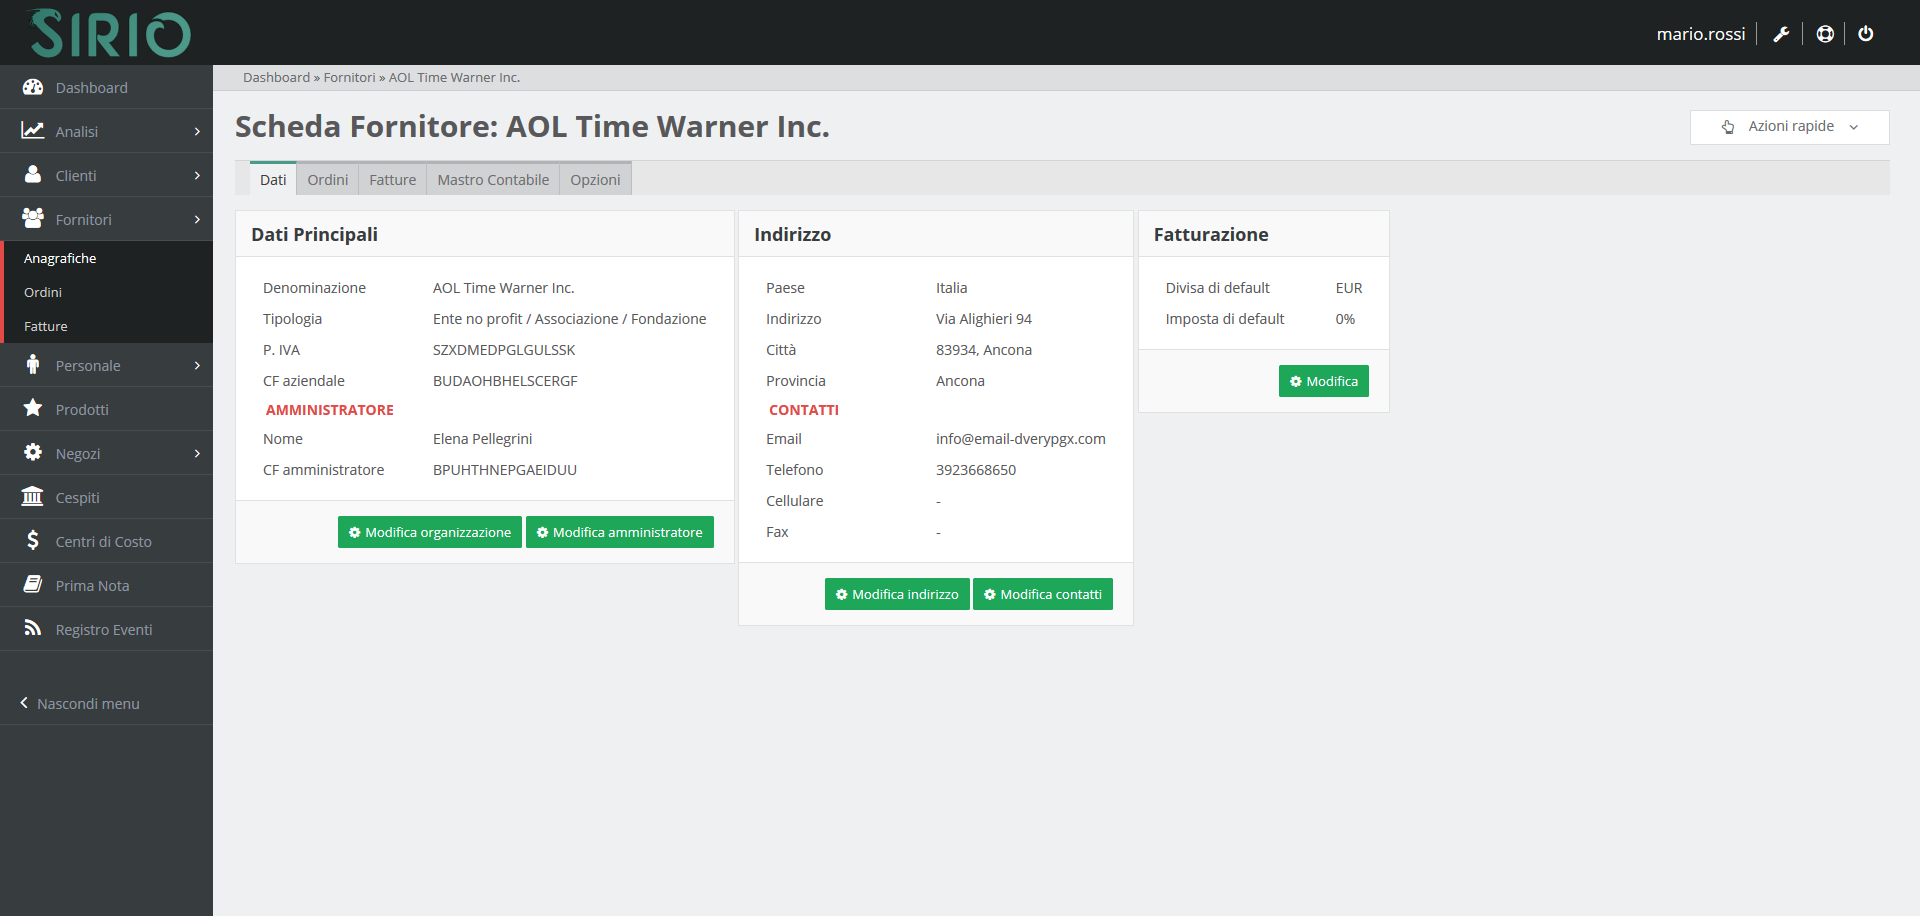The height and width of the screenshot is (916, 1920).
Task: Open the Azioni rapide dropdown
Action: 1789,127
